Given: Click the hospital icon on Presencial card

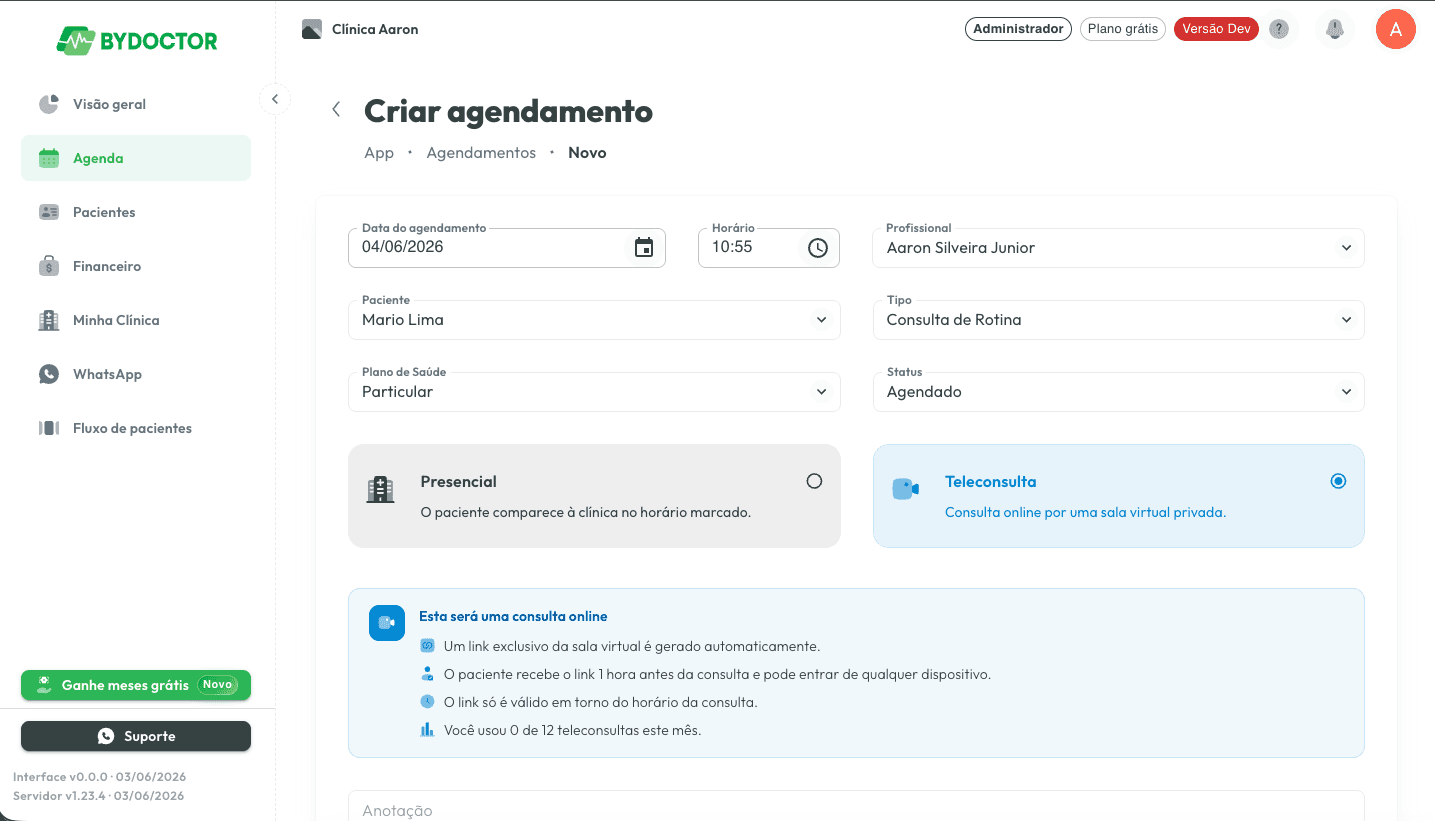Looking at the screenshot, I should click(x=380, y=489).
